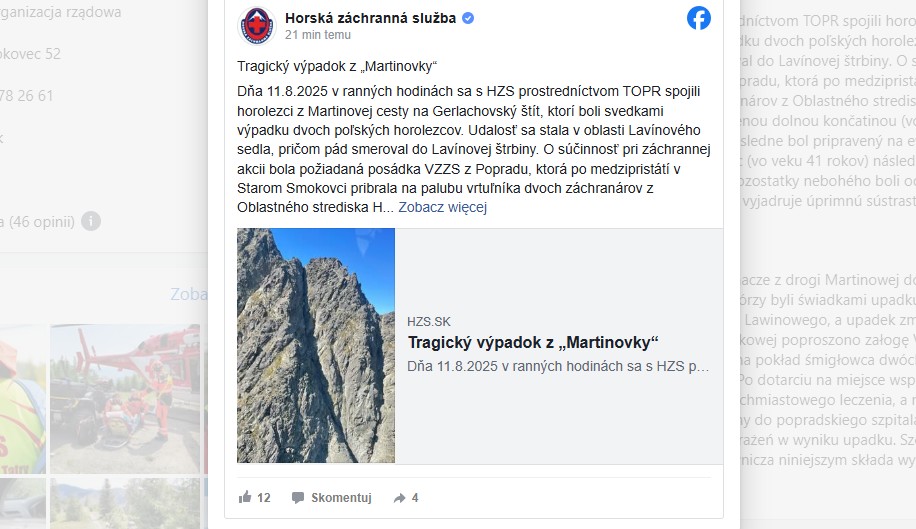Image resolution: width=916 pixels, height=529 pixels.
Task: Open the Horská záchranná služba page name
Action: tap(370, 18)
